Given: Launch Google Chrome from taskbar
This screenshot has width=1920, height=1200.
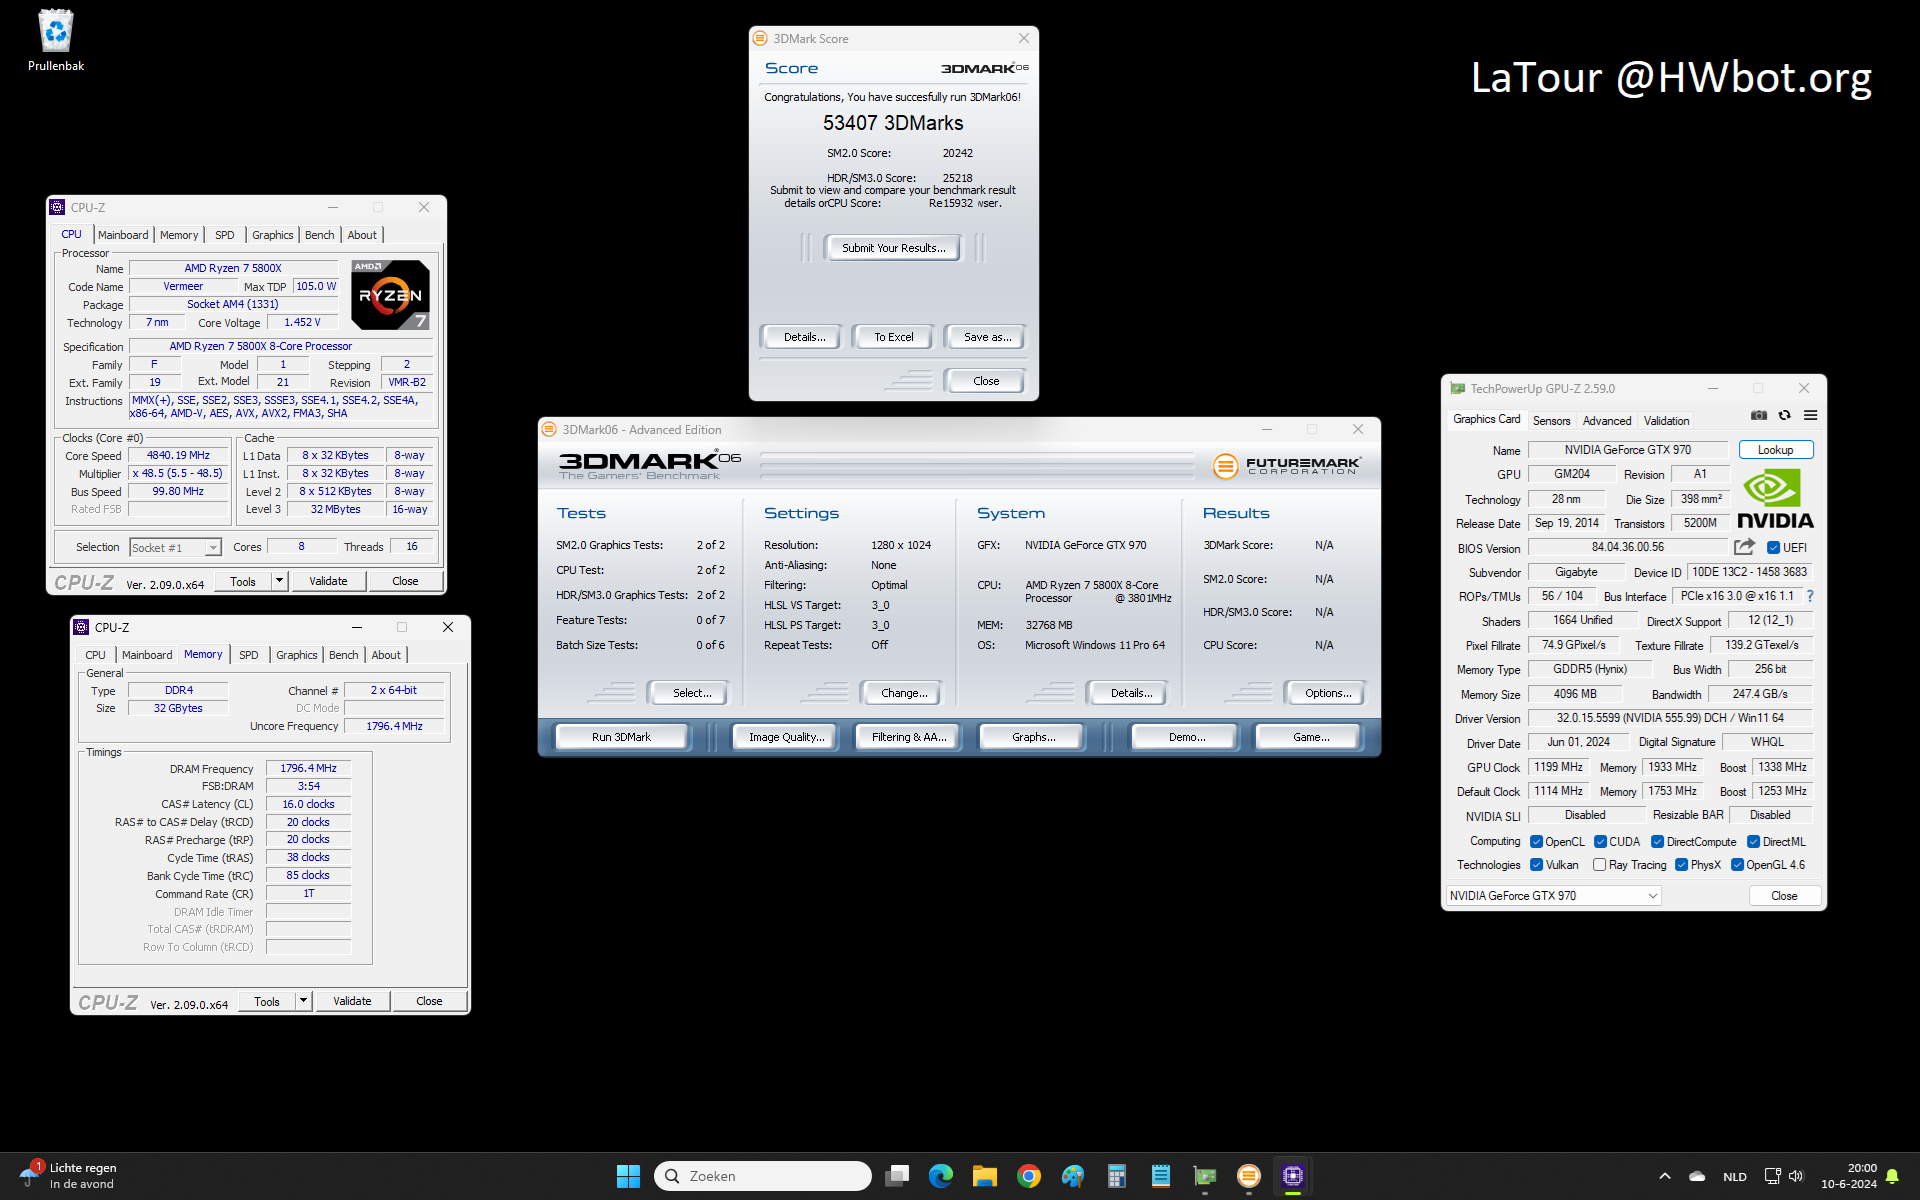Looking at the screenshot, I should 1029,1176.
